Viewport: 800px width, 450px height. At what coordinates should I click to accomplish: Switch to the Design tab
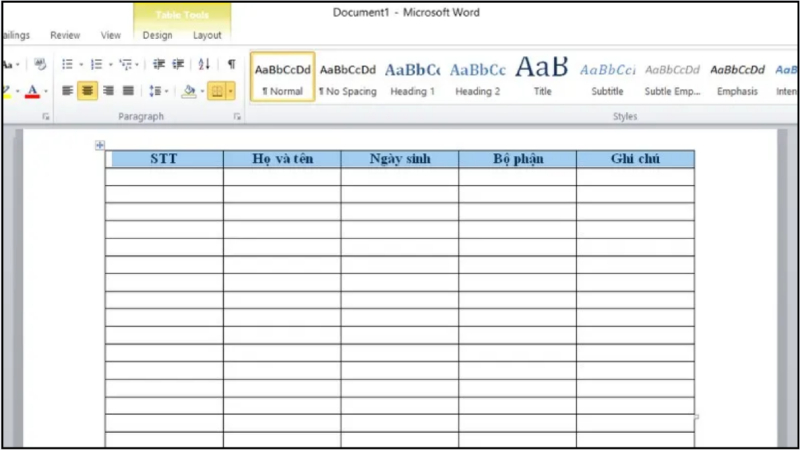(157, 35)
